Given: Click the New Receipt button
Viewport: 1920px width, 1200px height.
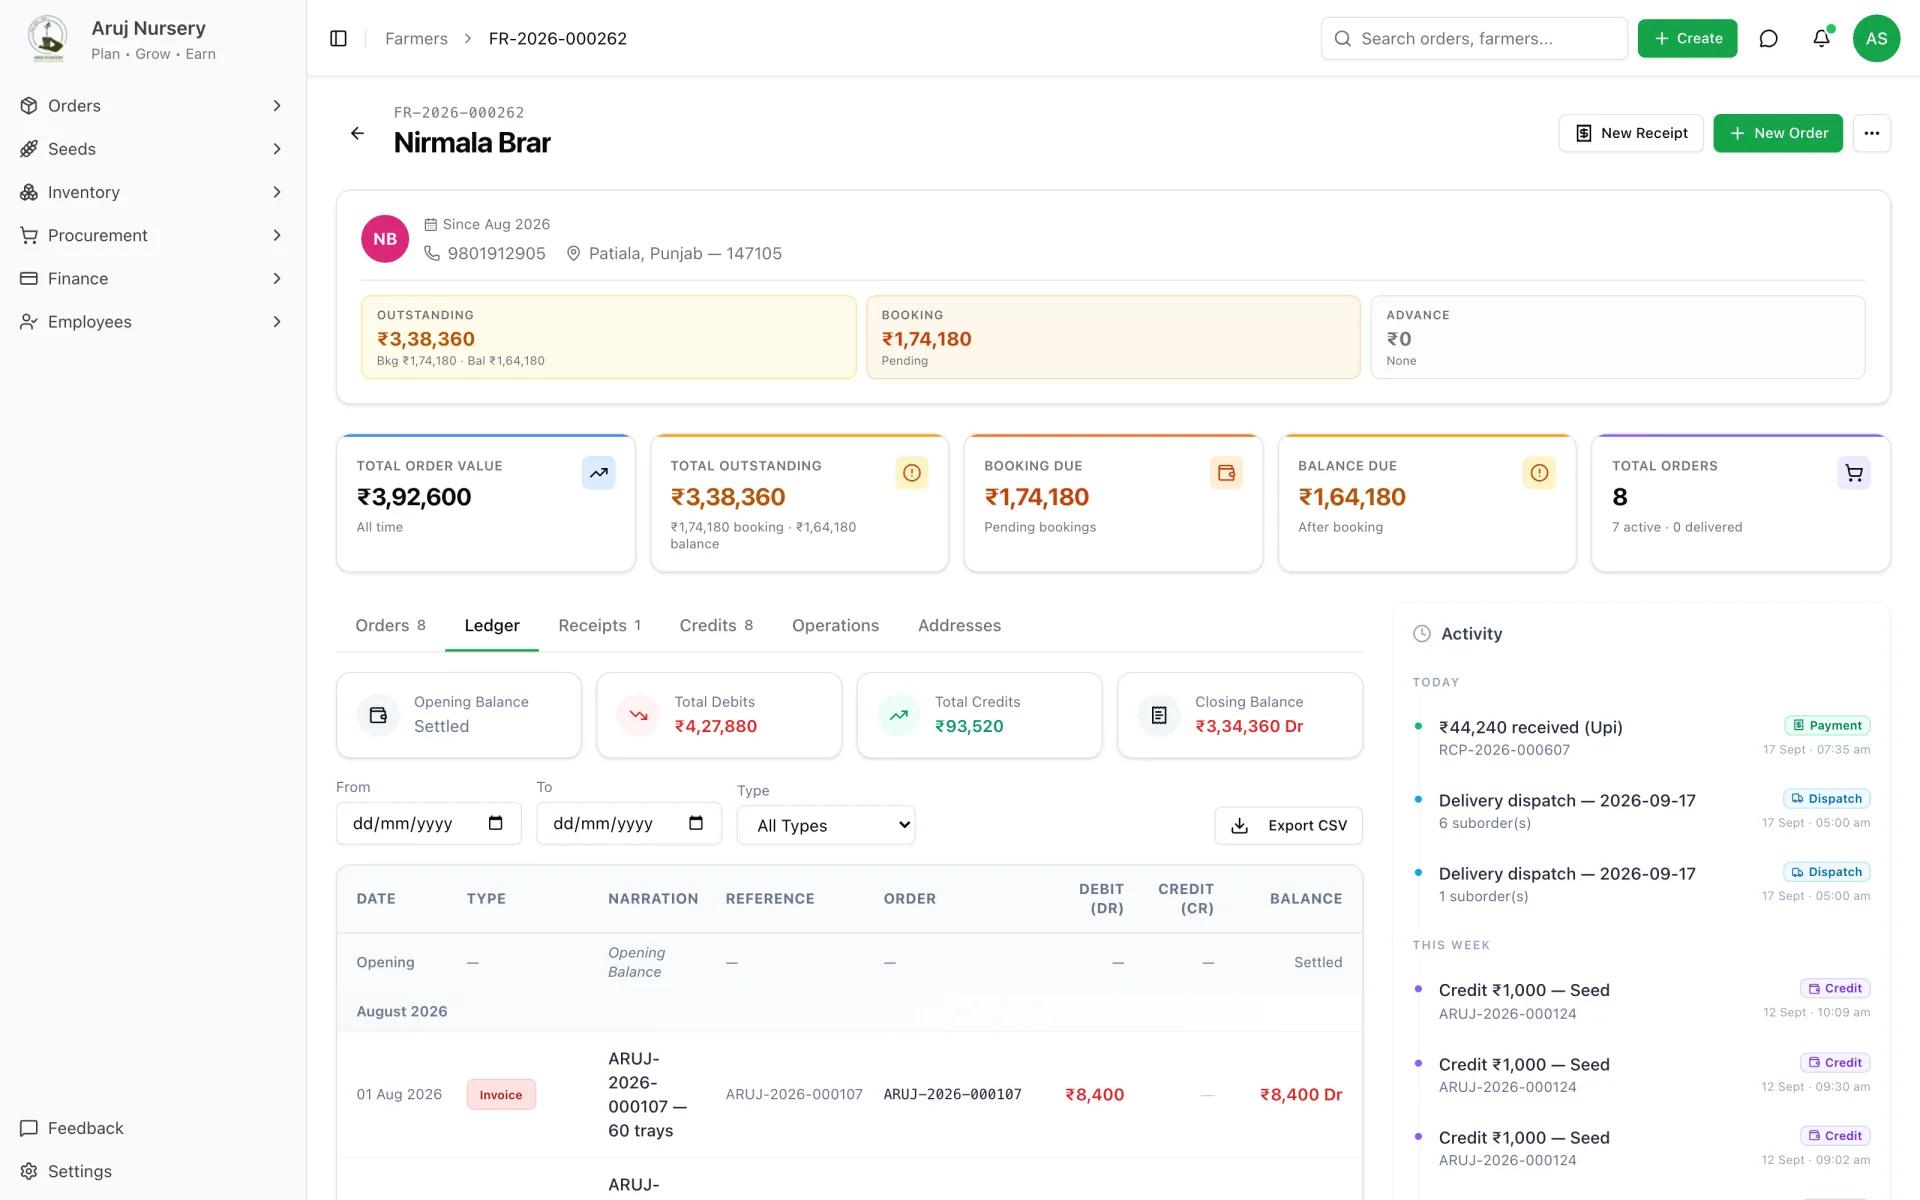Looking at the screenshot, I should (1631, 133).
